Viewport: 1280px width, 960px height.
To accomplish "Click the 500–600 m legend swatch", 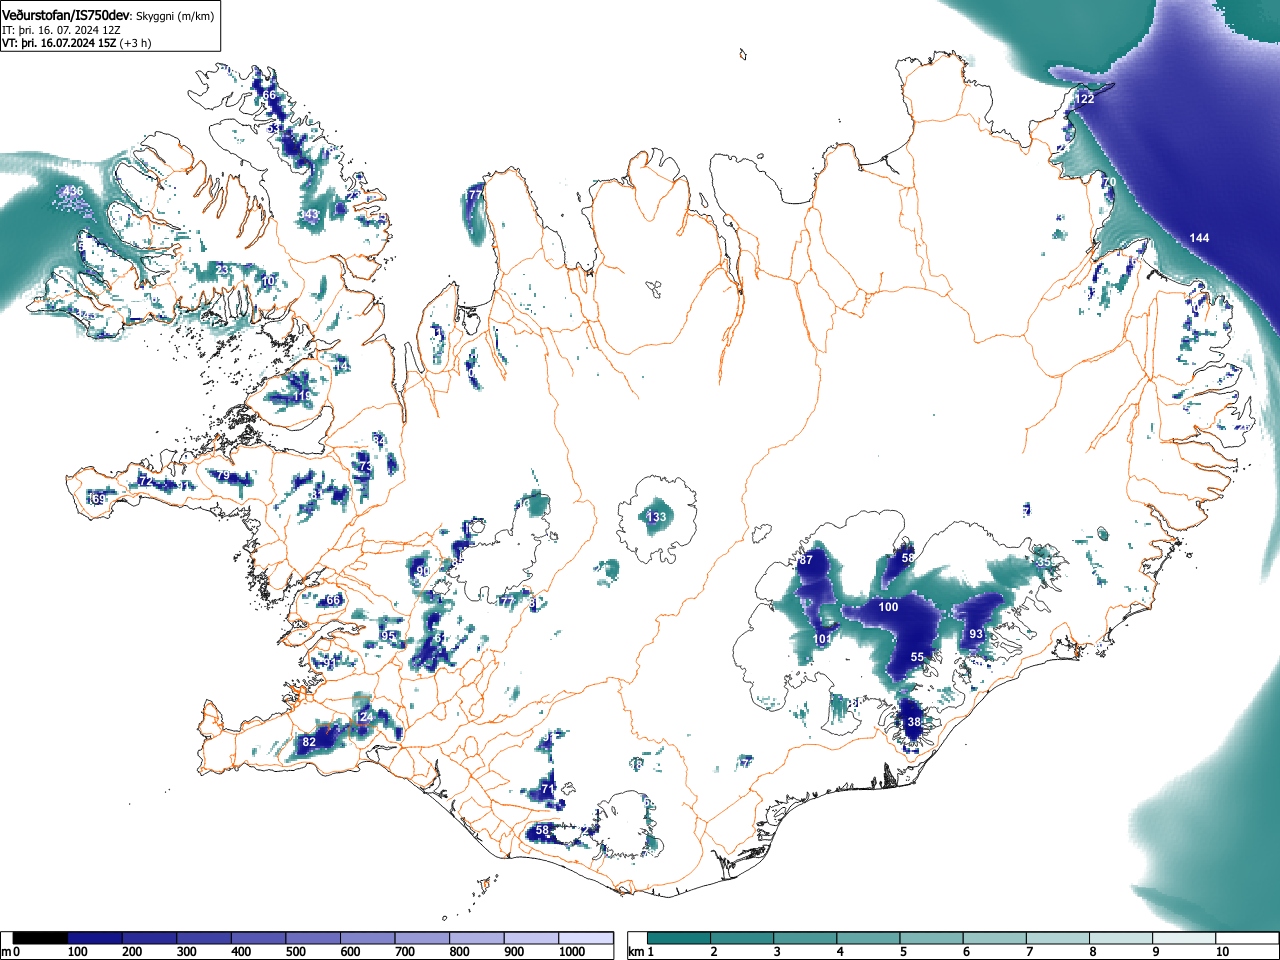I will [x=313, y=938].
